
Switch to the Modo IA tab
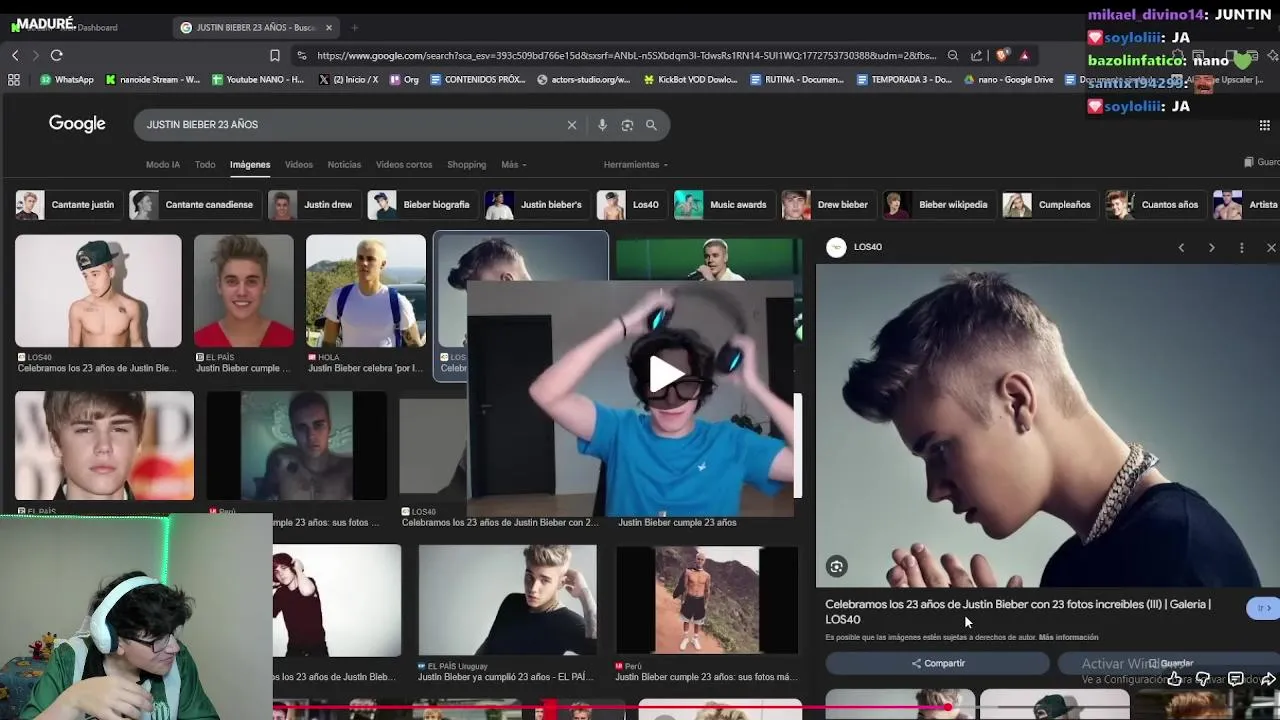pos(163,164)
